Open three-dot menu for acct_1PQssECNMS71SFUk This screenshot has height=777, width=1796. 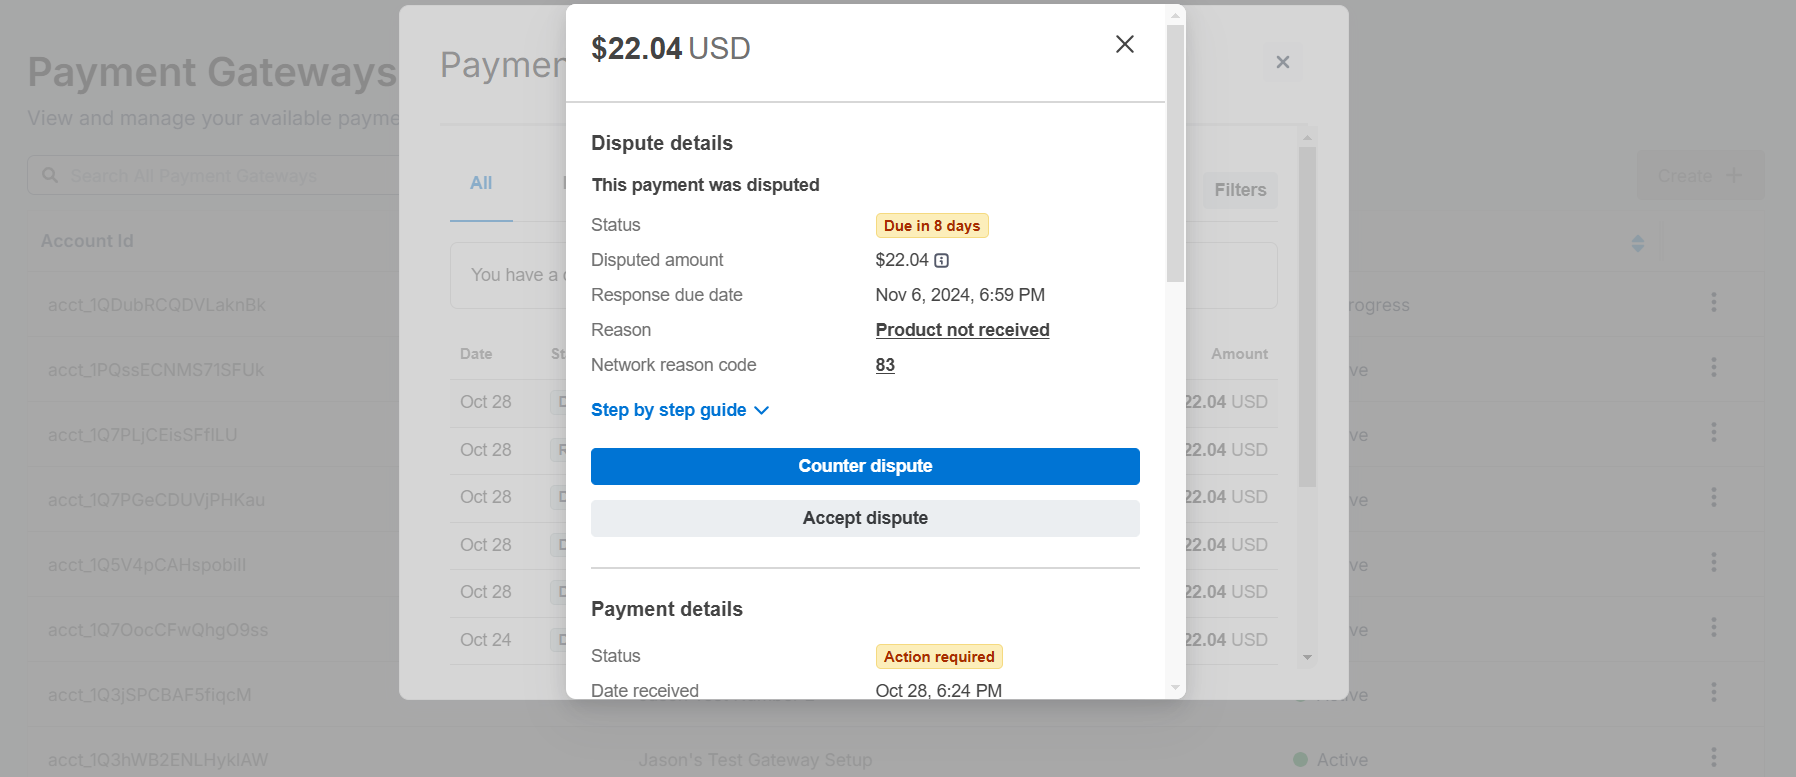(x=1713, y=367)
